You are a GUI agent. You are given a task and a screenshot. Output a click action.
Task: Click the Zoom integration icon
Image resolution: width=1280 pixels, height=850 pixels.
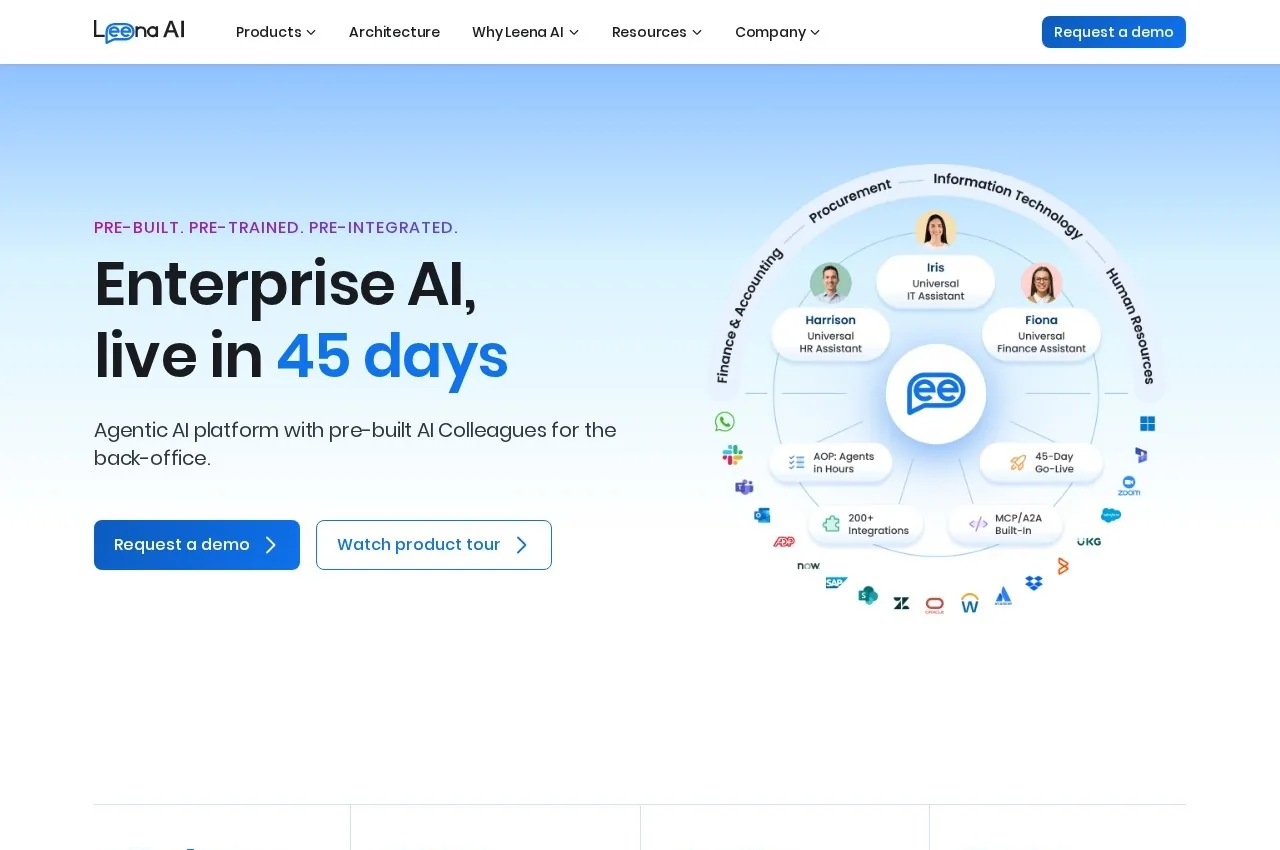1129,486
